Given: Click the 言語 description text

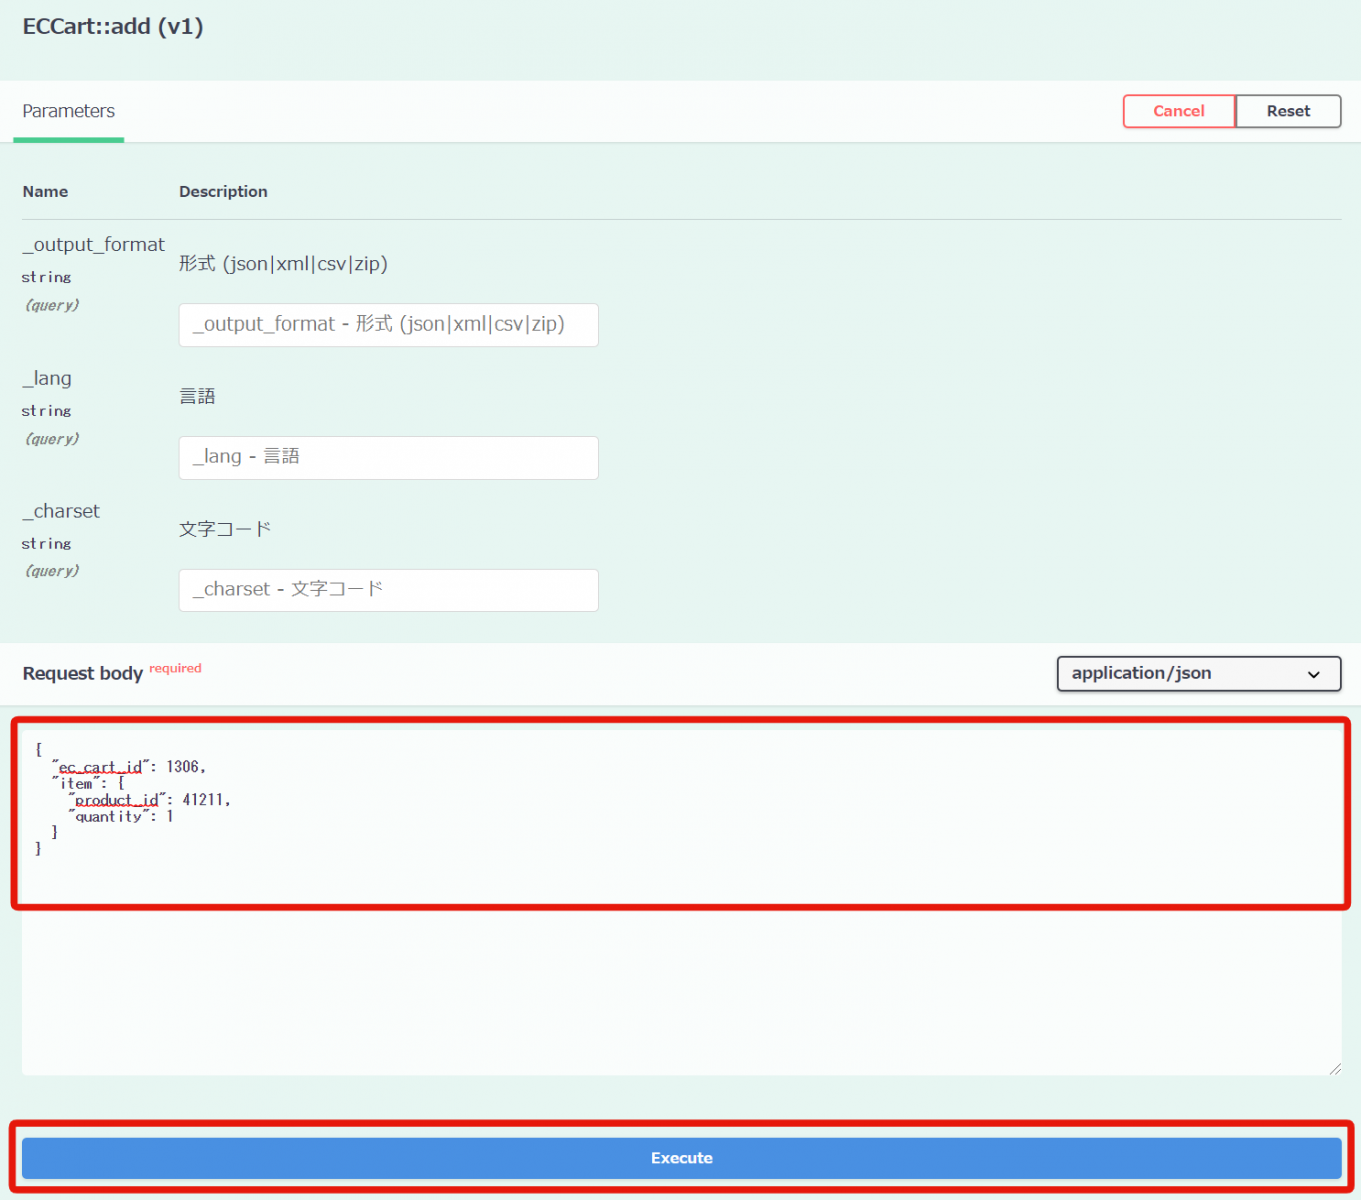Looking at the screenshot, I should click(x=197, y=396).
